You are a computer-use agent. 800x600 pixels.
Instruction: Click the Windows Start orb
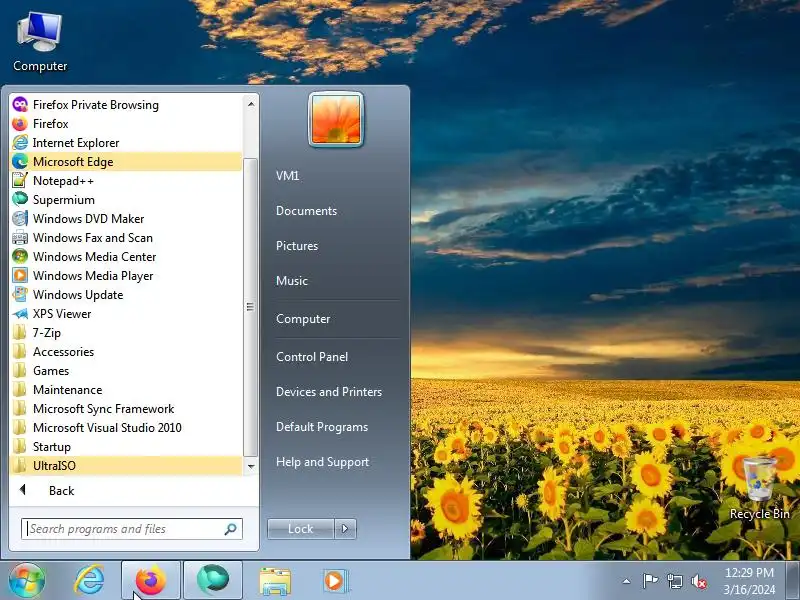click(26, 581)
